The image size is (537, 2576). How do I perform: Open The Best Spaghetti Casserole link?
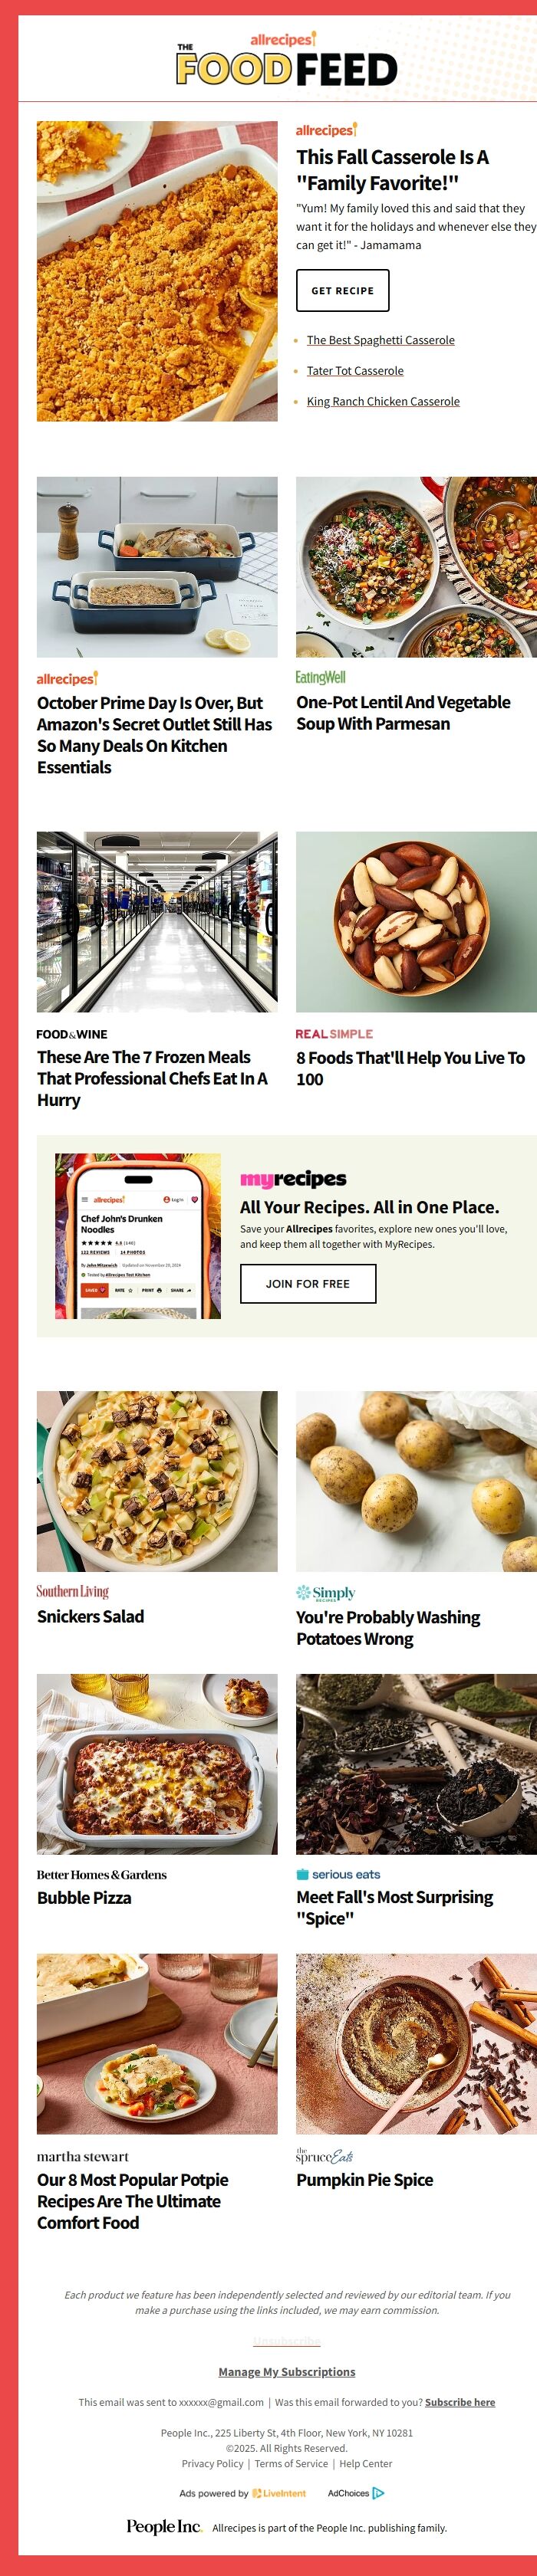pos(380,340)
